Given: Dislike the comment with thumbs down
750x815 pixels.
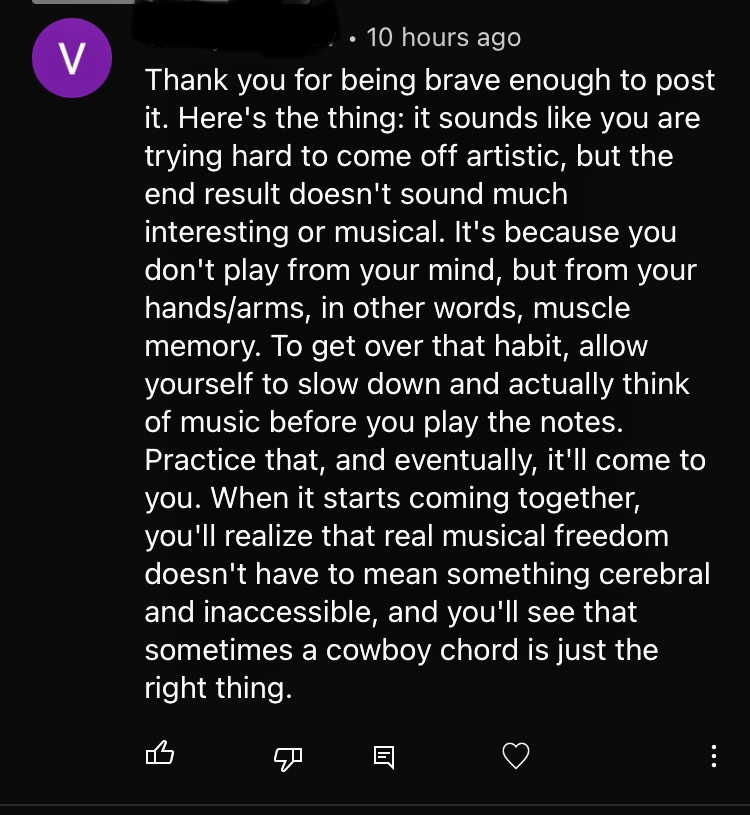Looking at the screenshot, I should [x=288, y=758].
